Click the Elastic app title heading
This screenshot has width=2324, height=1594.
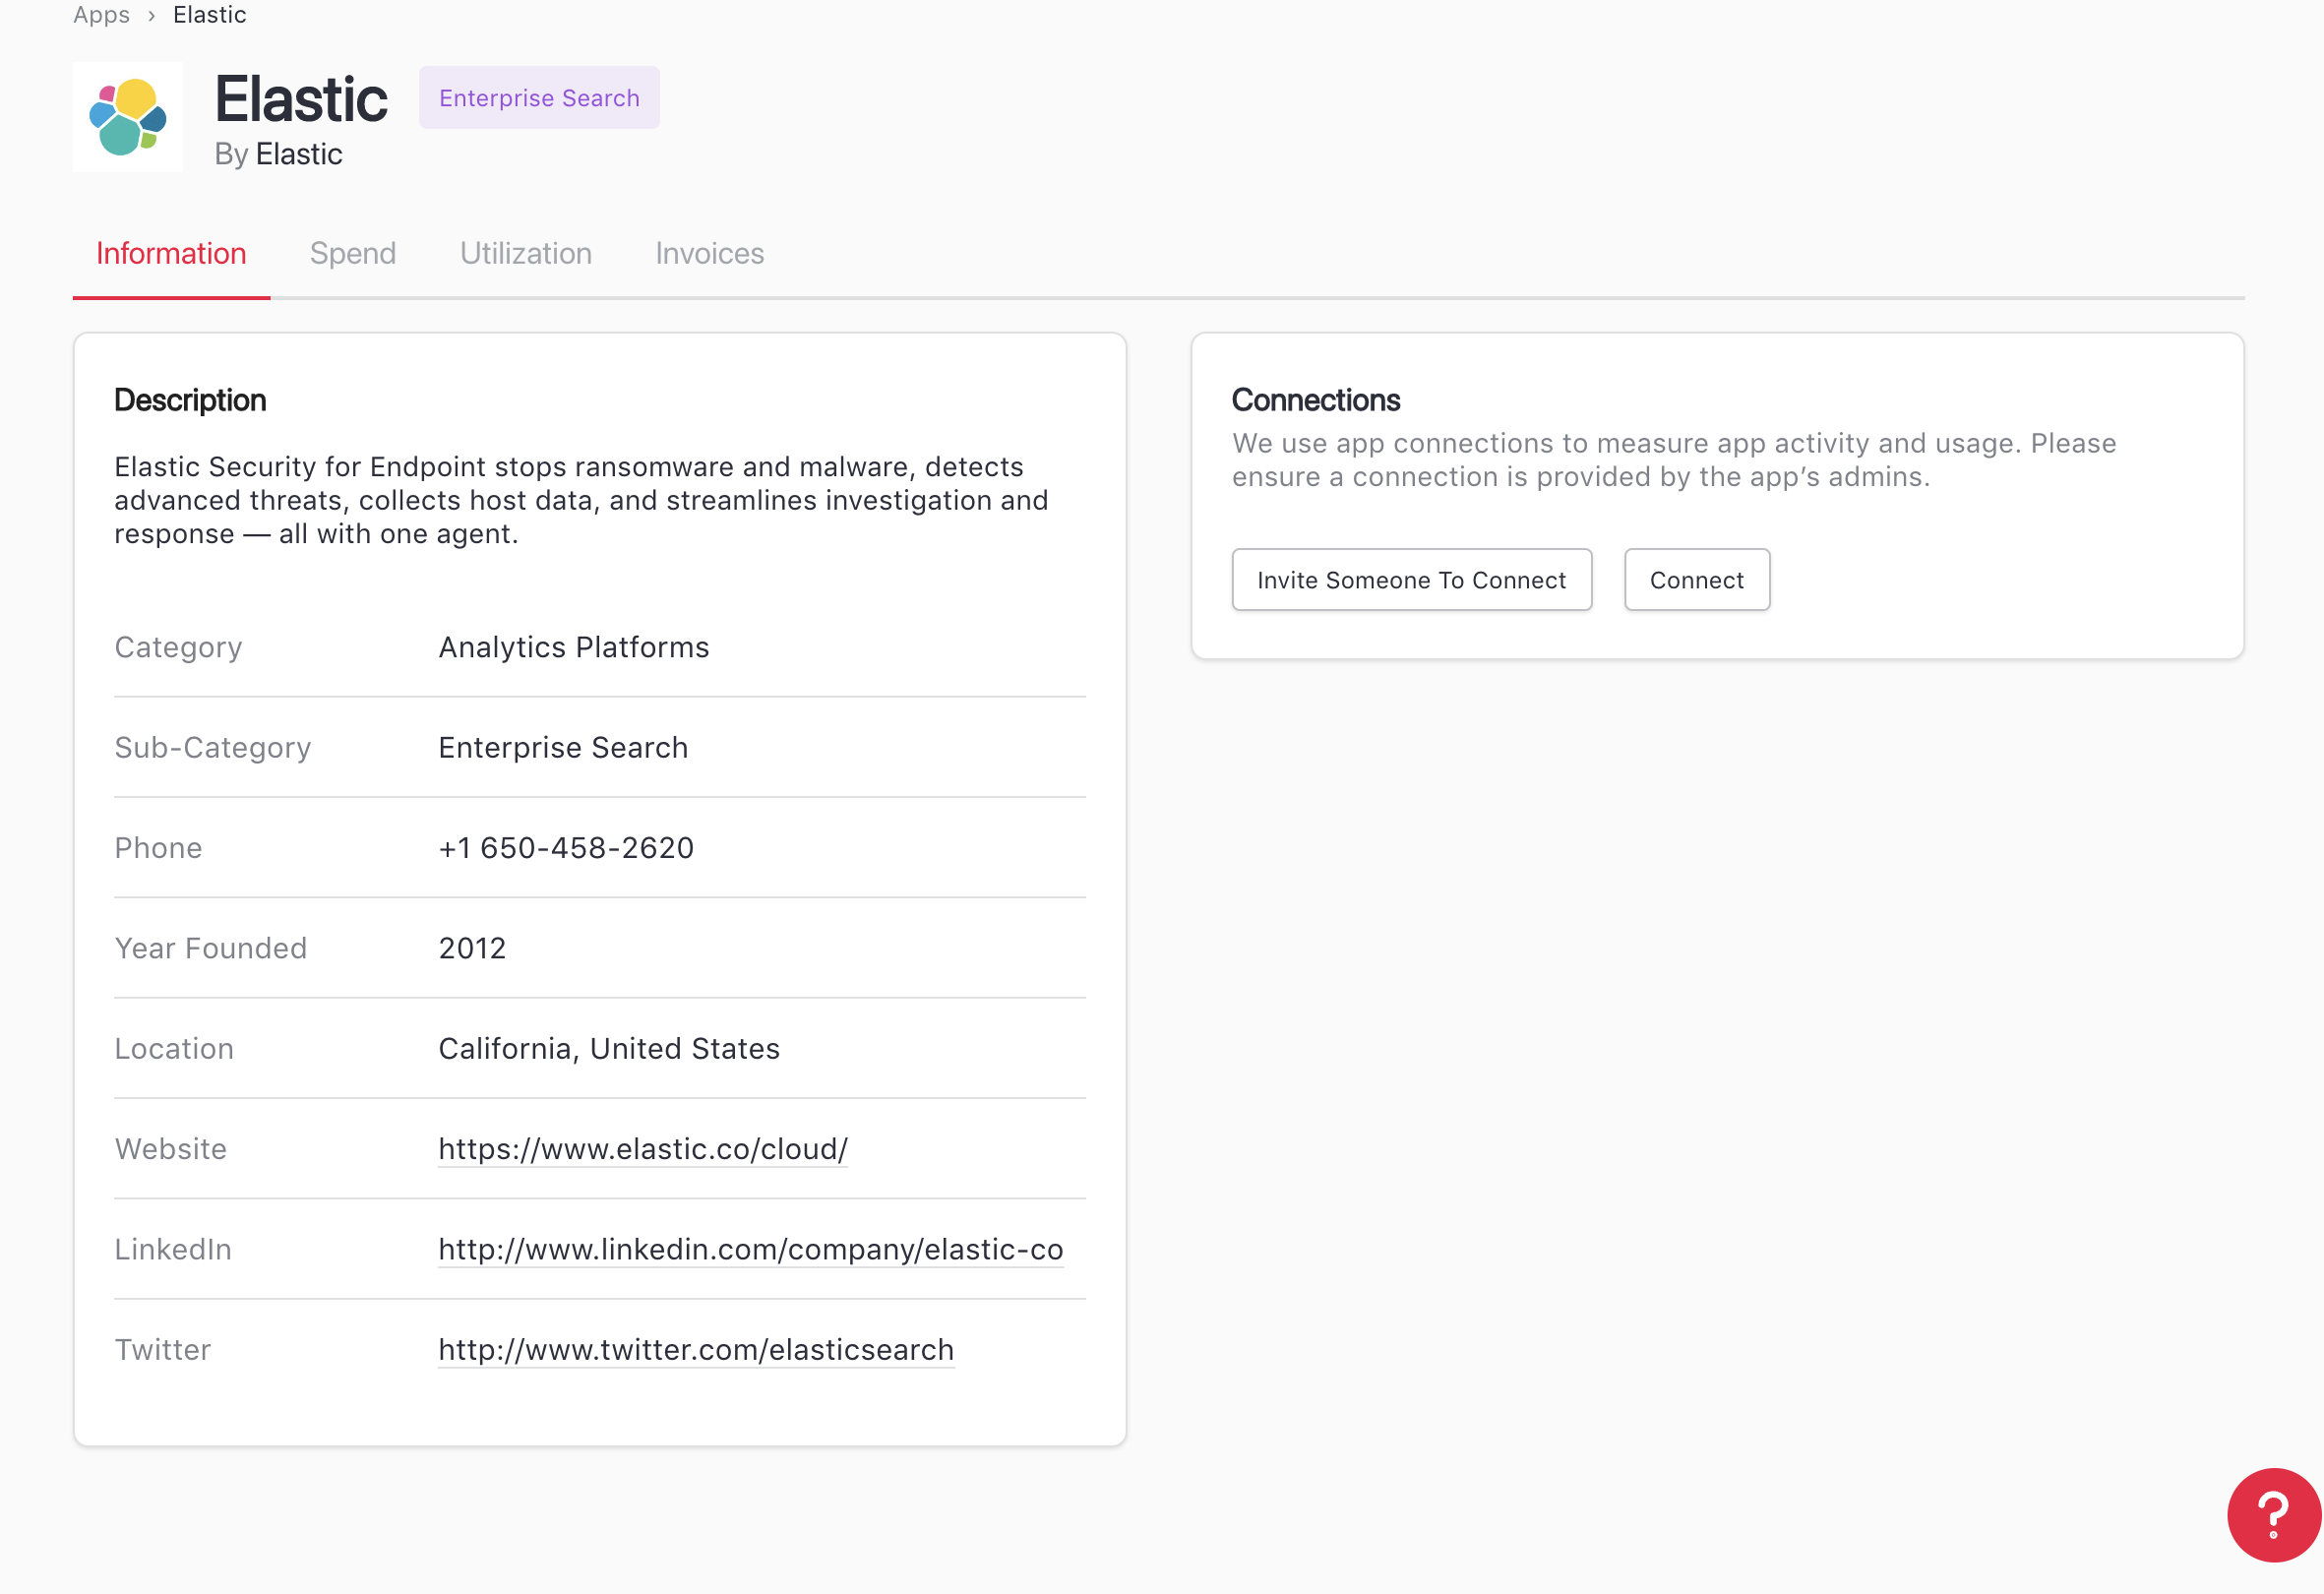point(301,100)
